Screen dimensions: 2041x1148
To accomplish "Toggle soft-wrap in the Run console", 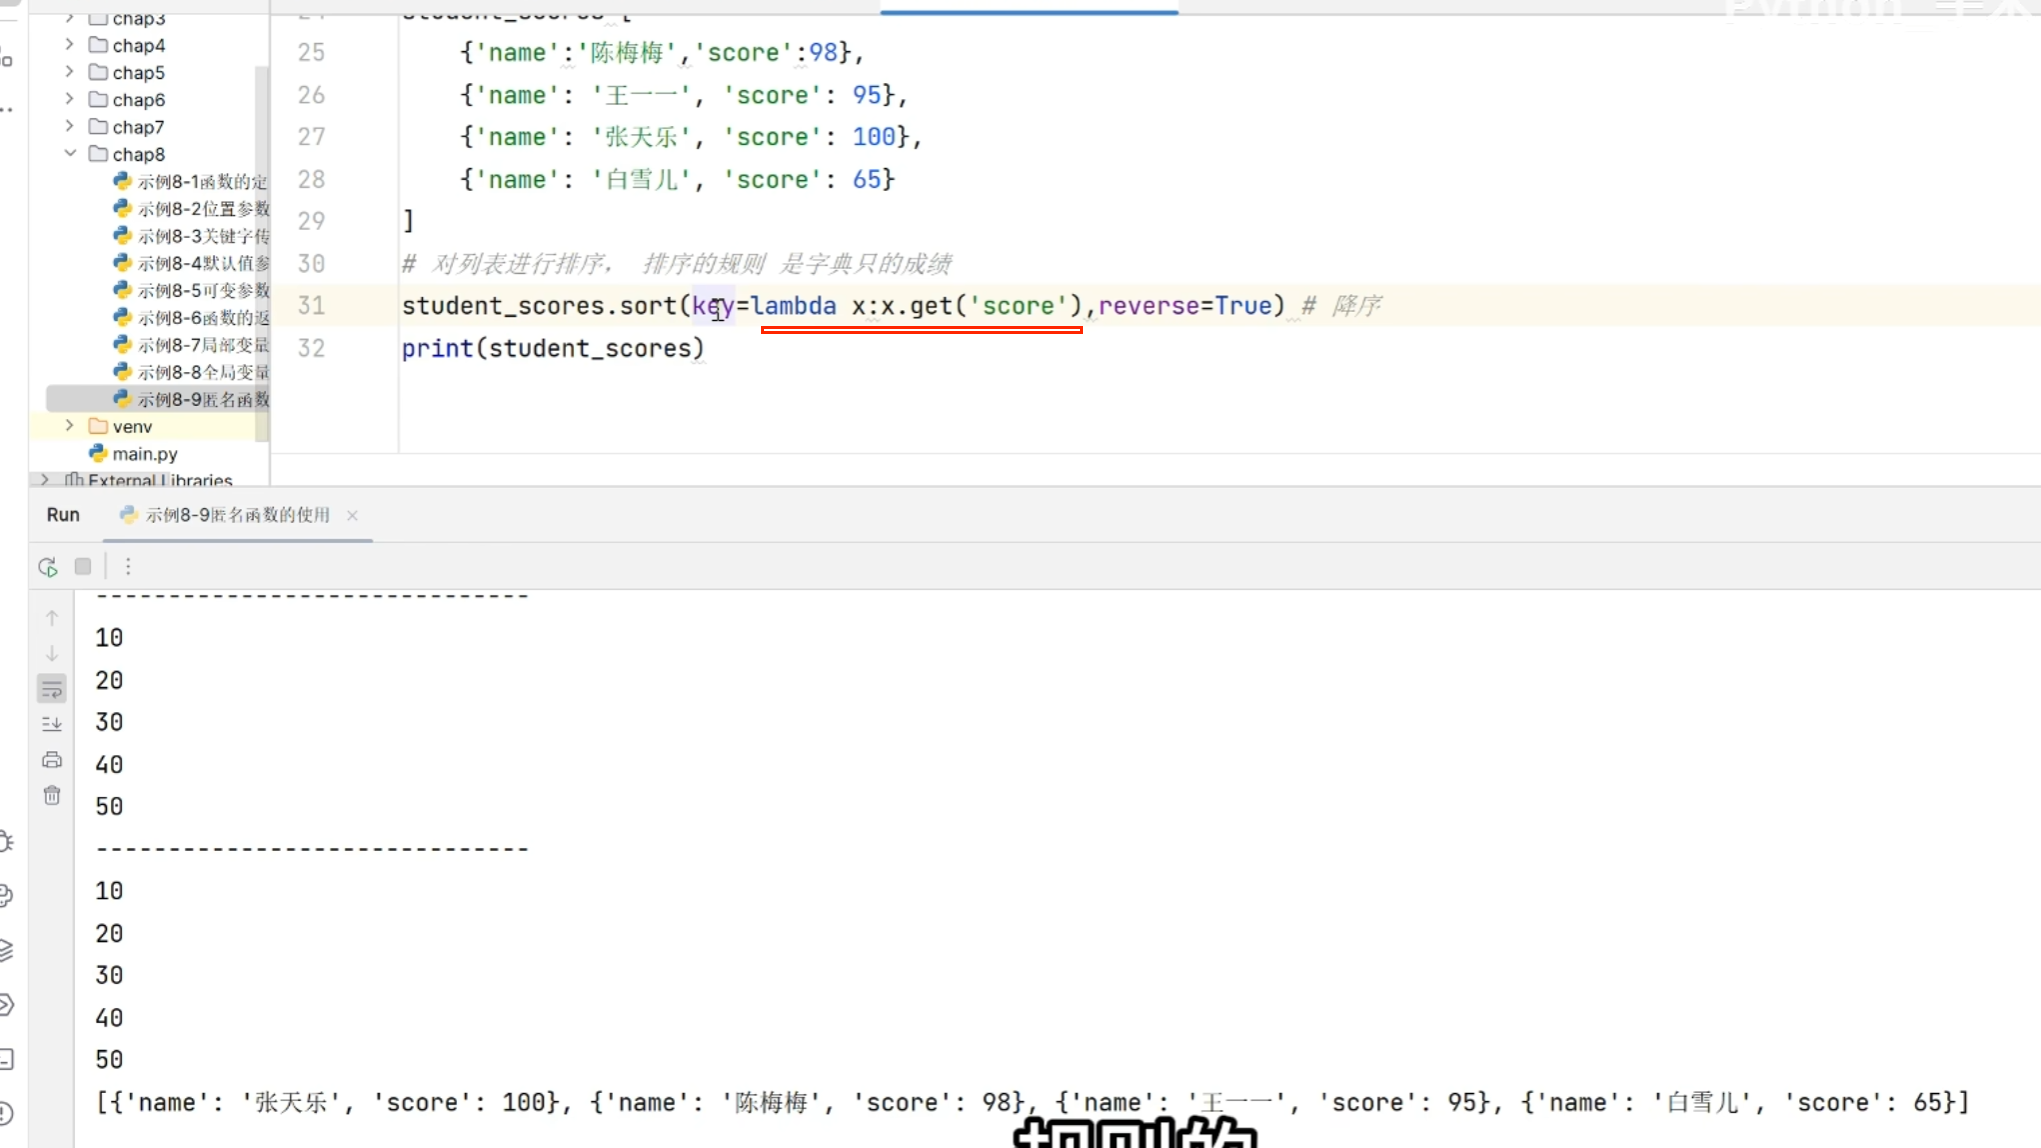I will pos(52,688).
